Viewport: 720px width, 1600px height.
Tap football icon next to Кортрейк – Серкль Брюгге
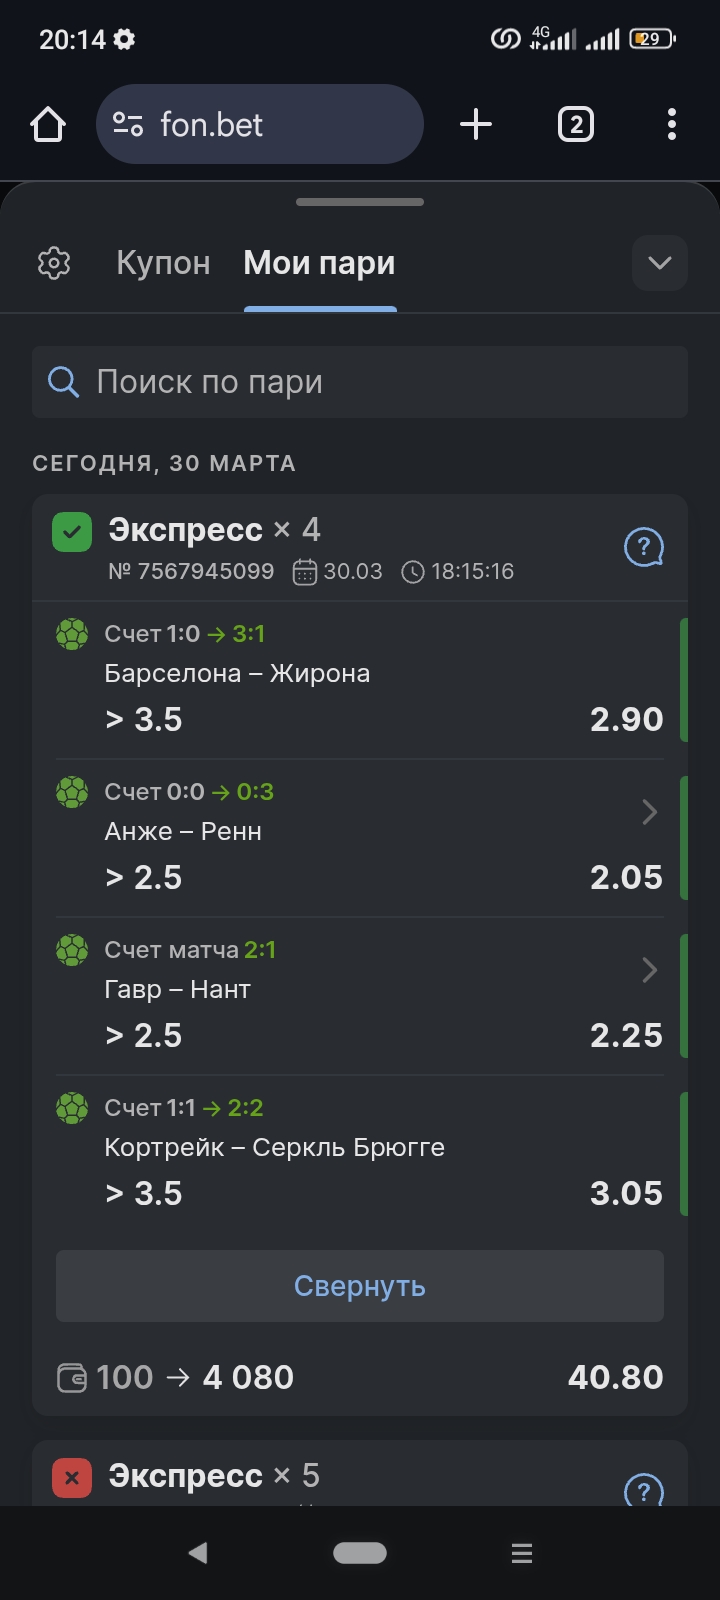click(72, 1108)
